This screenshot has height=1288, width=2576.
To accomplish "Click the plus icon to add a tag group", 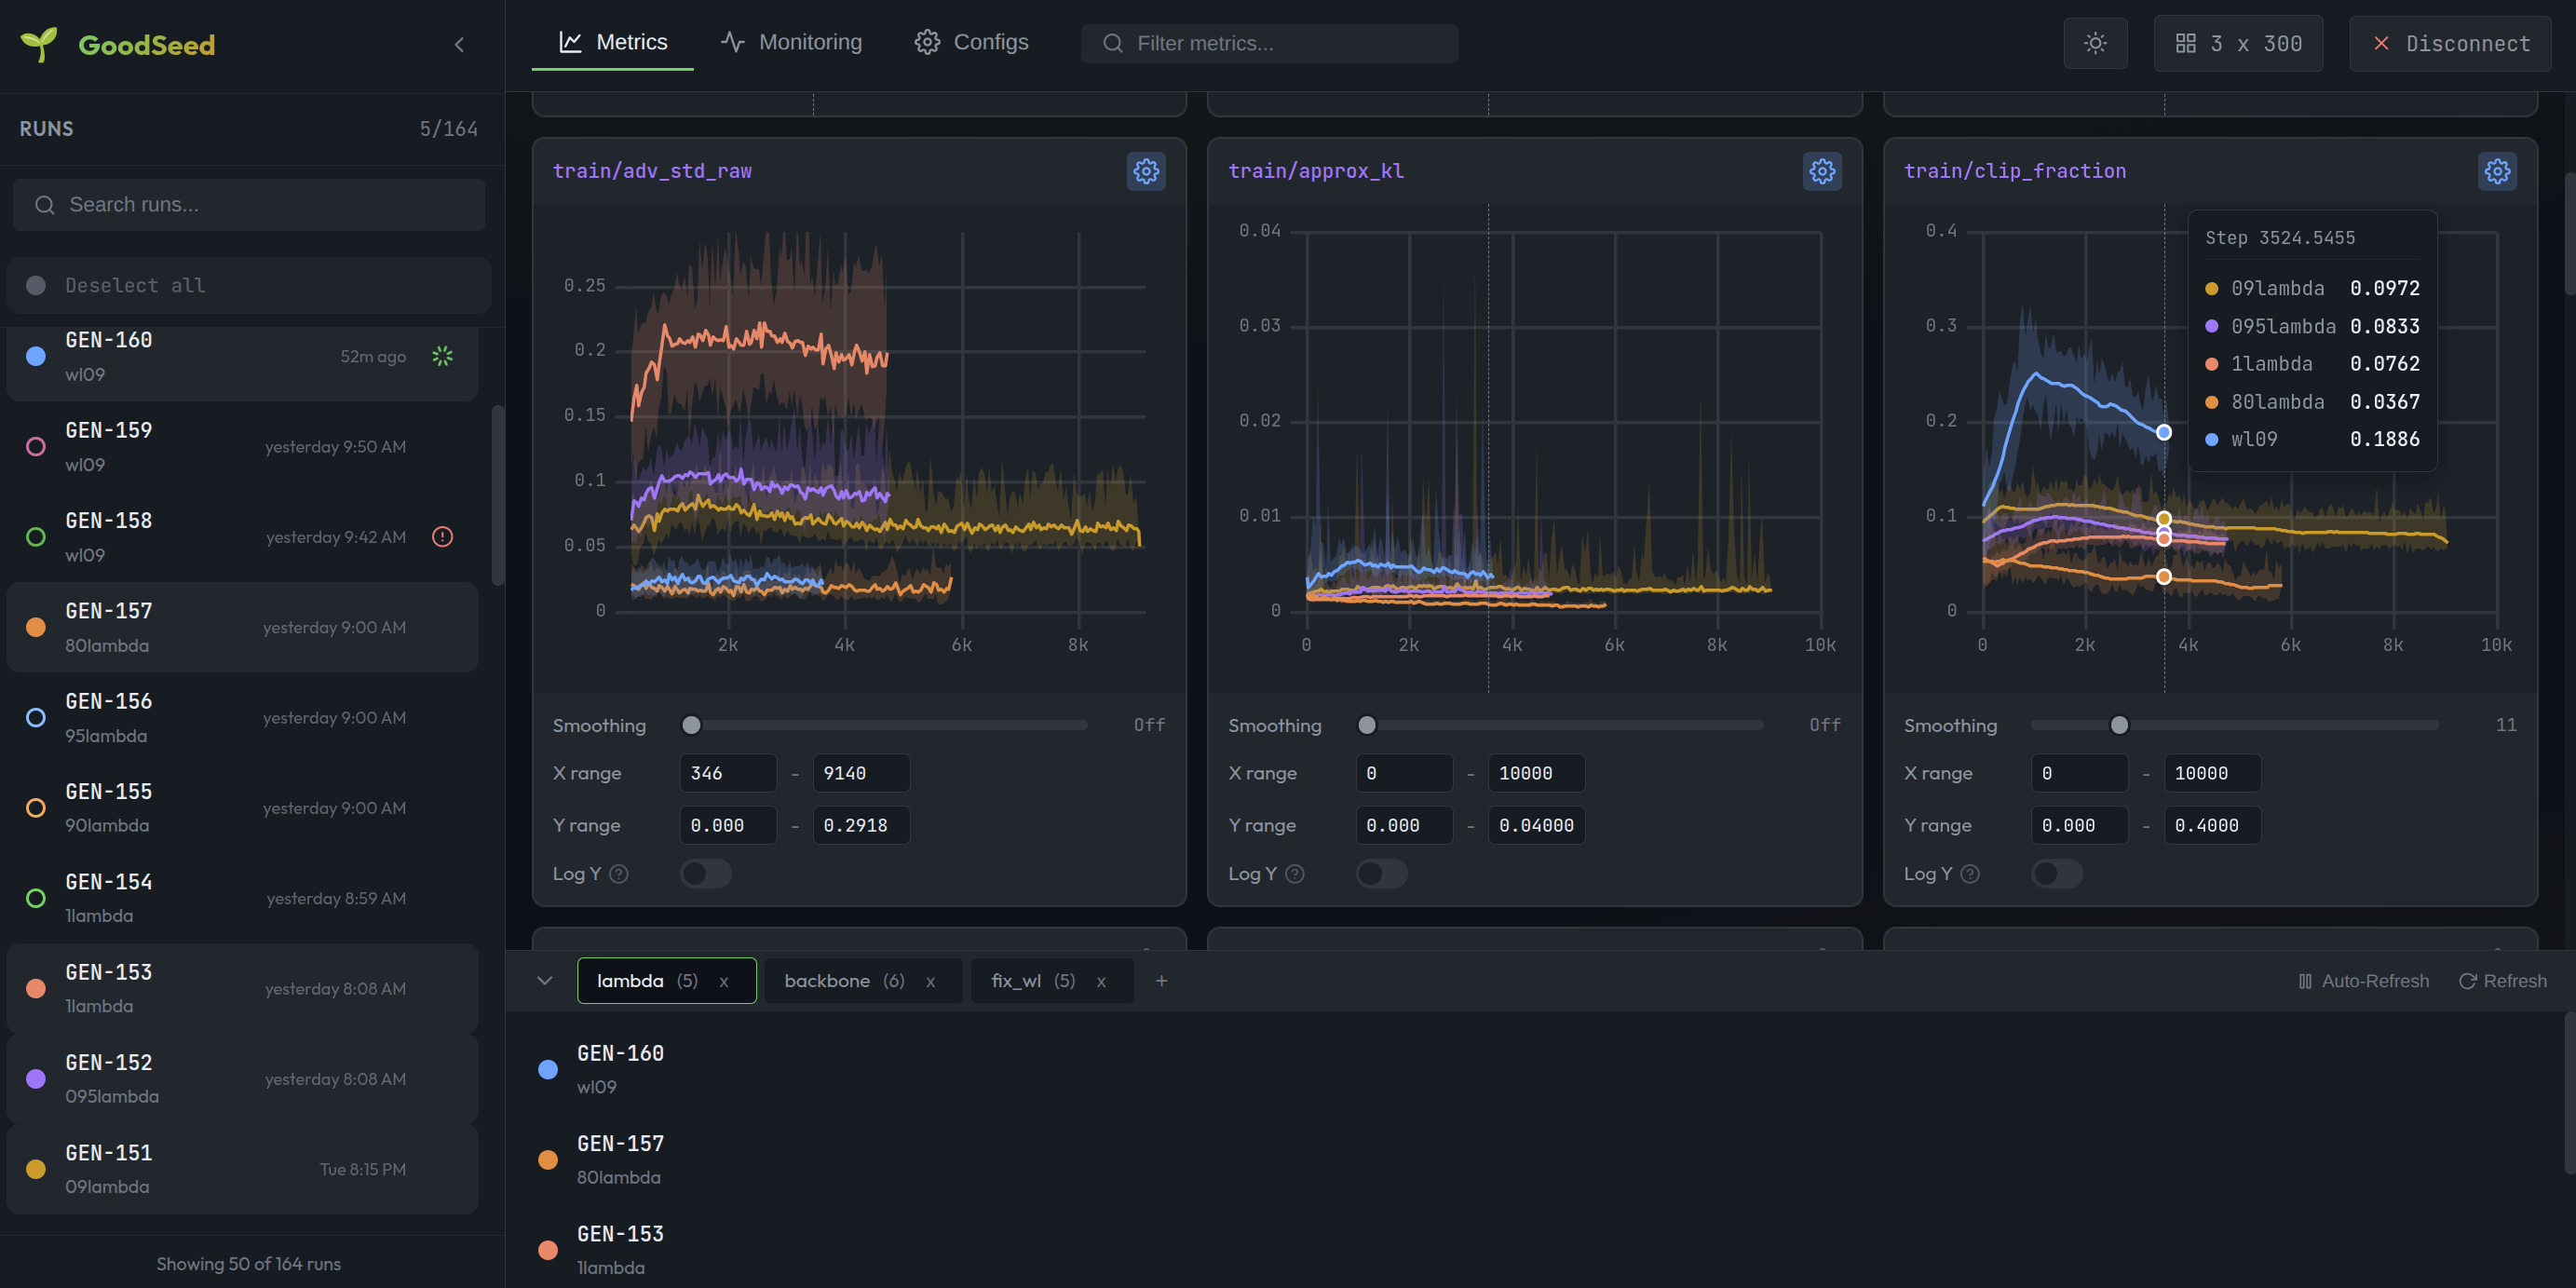I will 1161,981.
